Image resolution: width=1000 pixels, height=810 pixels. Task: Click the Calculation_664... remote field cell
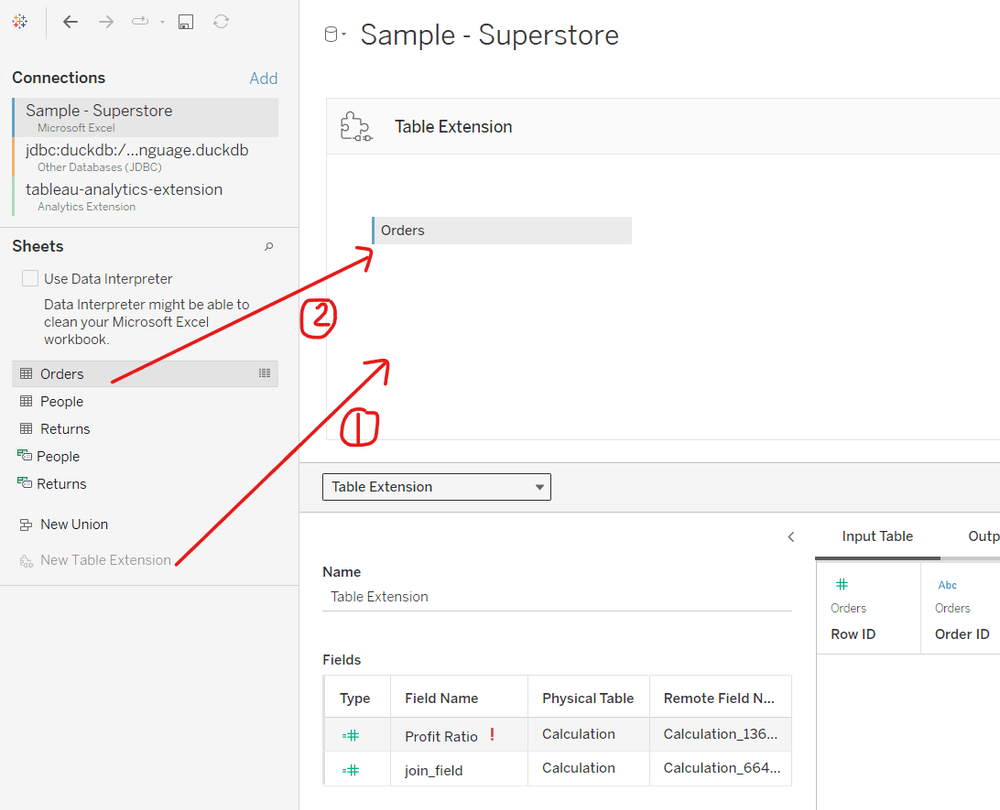(721, 768)
